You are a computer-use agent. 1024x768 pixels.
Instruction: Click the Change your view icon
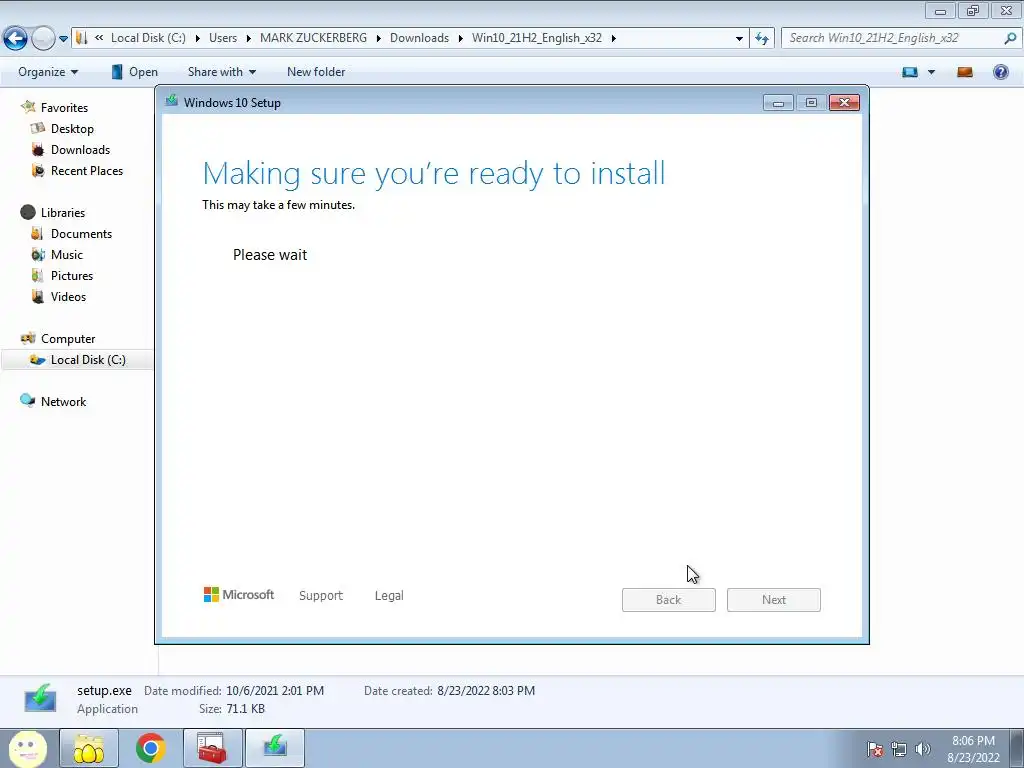[910, 72]
